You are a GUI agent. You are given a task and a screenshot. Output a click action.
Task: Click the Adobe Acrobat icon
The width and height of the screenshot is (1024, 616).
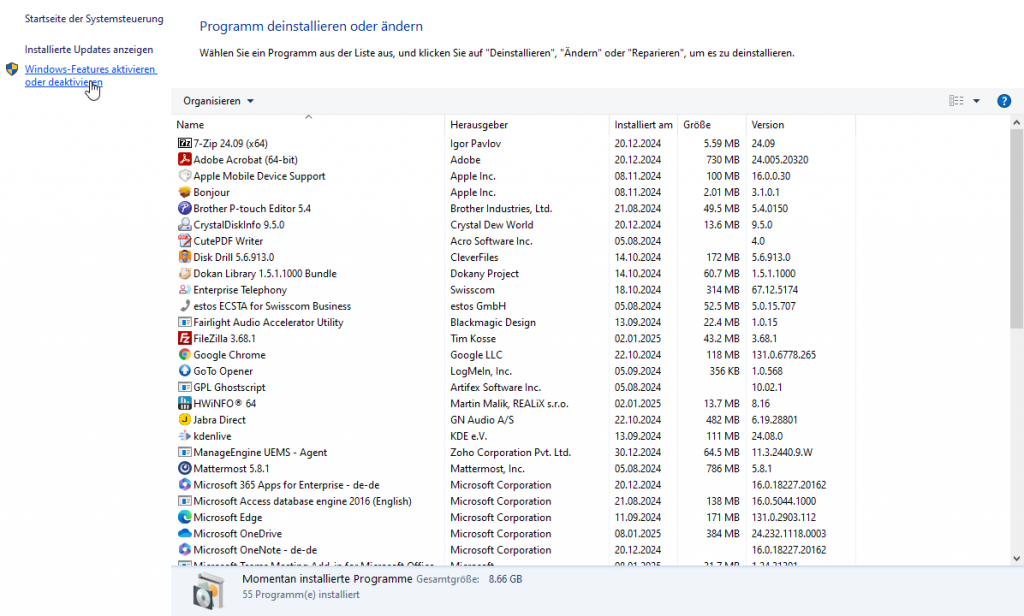click(185, 159)
